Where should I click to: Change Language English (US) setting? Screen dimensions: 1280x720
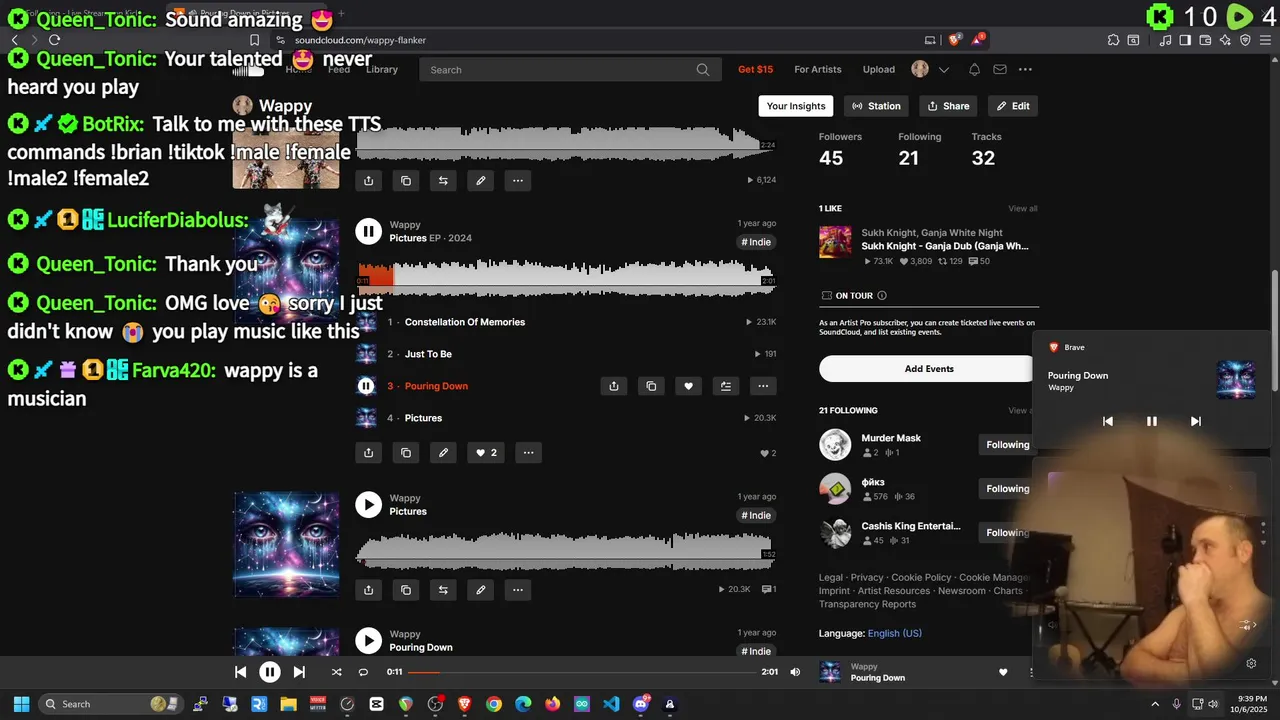click(894, 633)
